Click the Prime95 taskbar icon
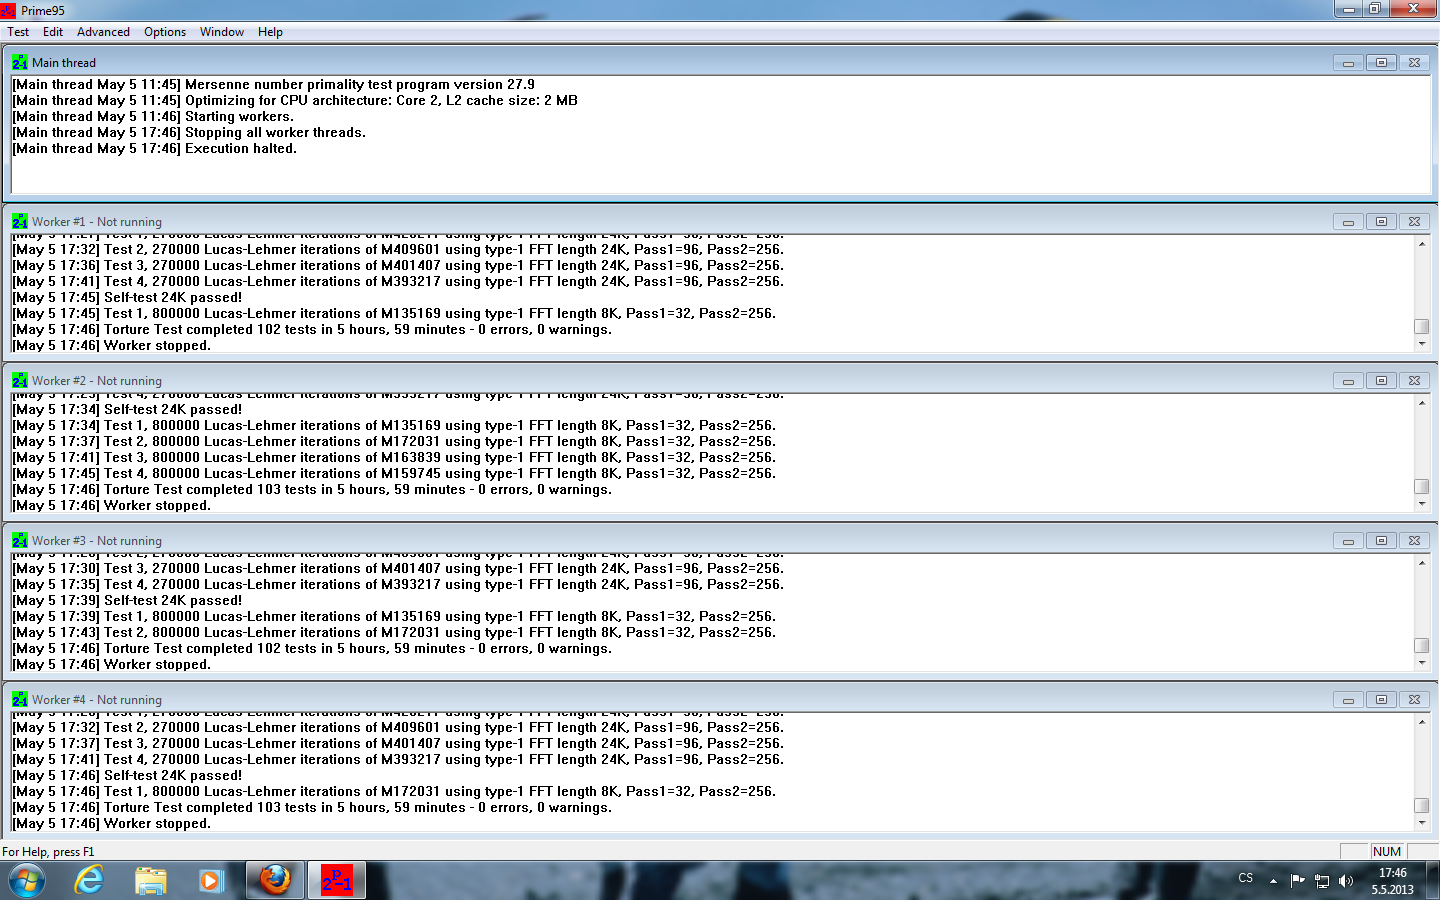This screenshot has height=900, width=1440. [336, 880]
